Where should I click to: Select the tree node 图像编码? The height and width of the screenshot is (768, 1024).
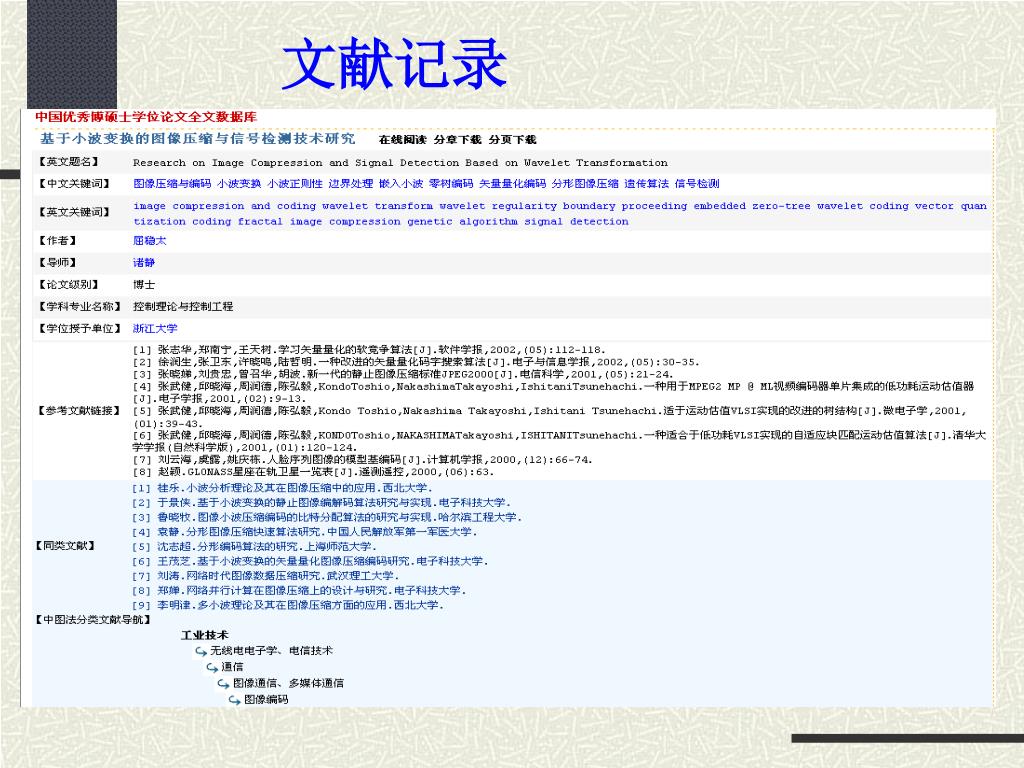click(266, 699)
